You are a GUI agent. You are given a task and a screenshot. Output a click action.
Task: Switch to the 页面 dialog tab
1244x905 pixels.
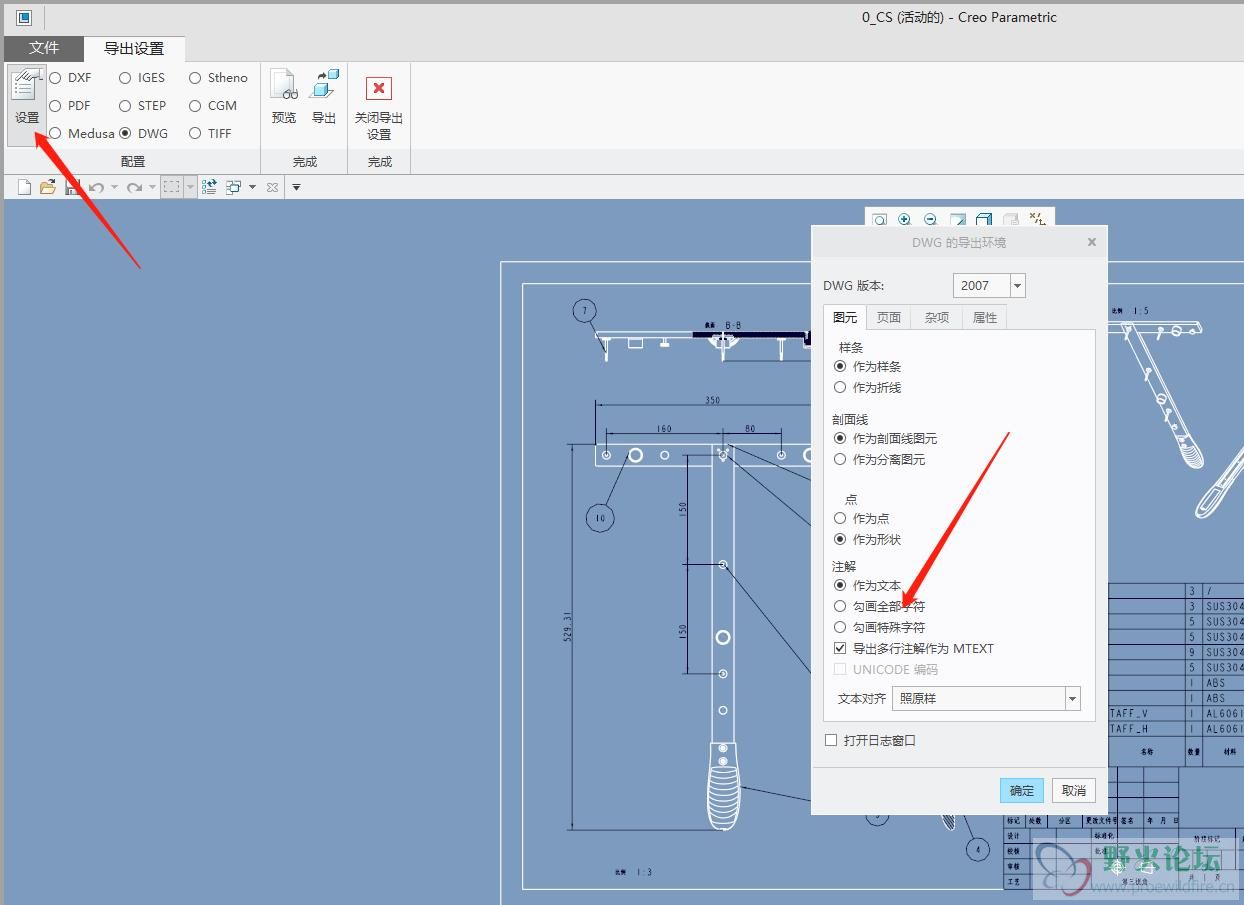point(889,317)
